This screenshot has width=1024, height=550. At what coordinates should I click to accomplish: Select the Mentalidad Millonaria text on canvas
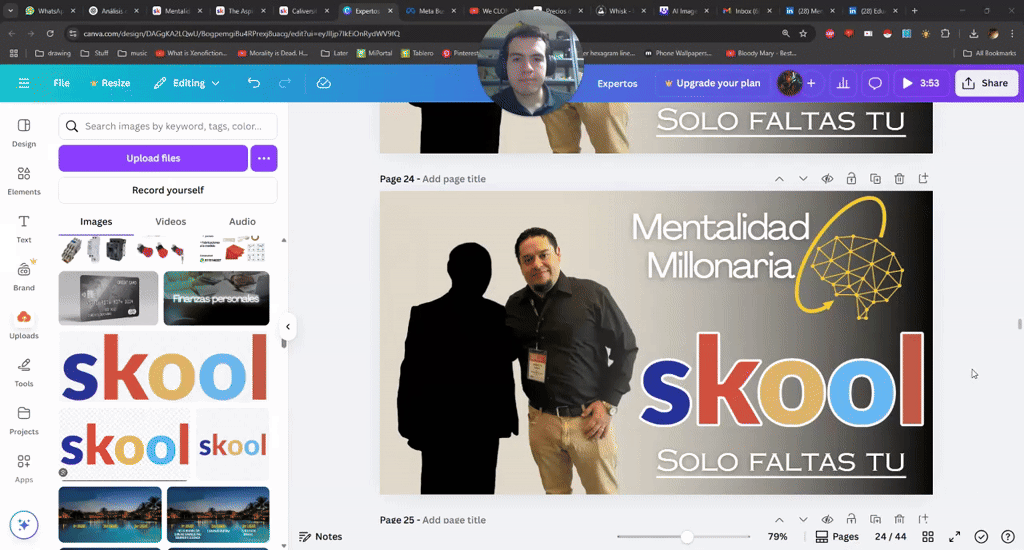coord(720,247)
